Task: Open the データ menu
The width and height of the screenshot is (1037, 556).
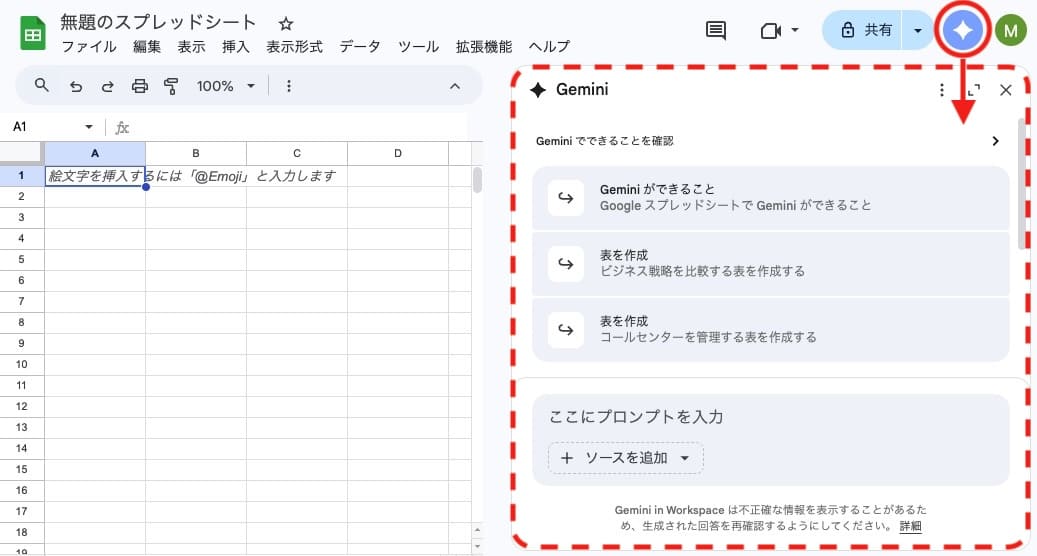Action: point(360,47)
